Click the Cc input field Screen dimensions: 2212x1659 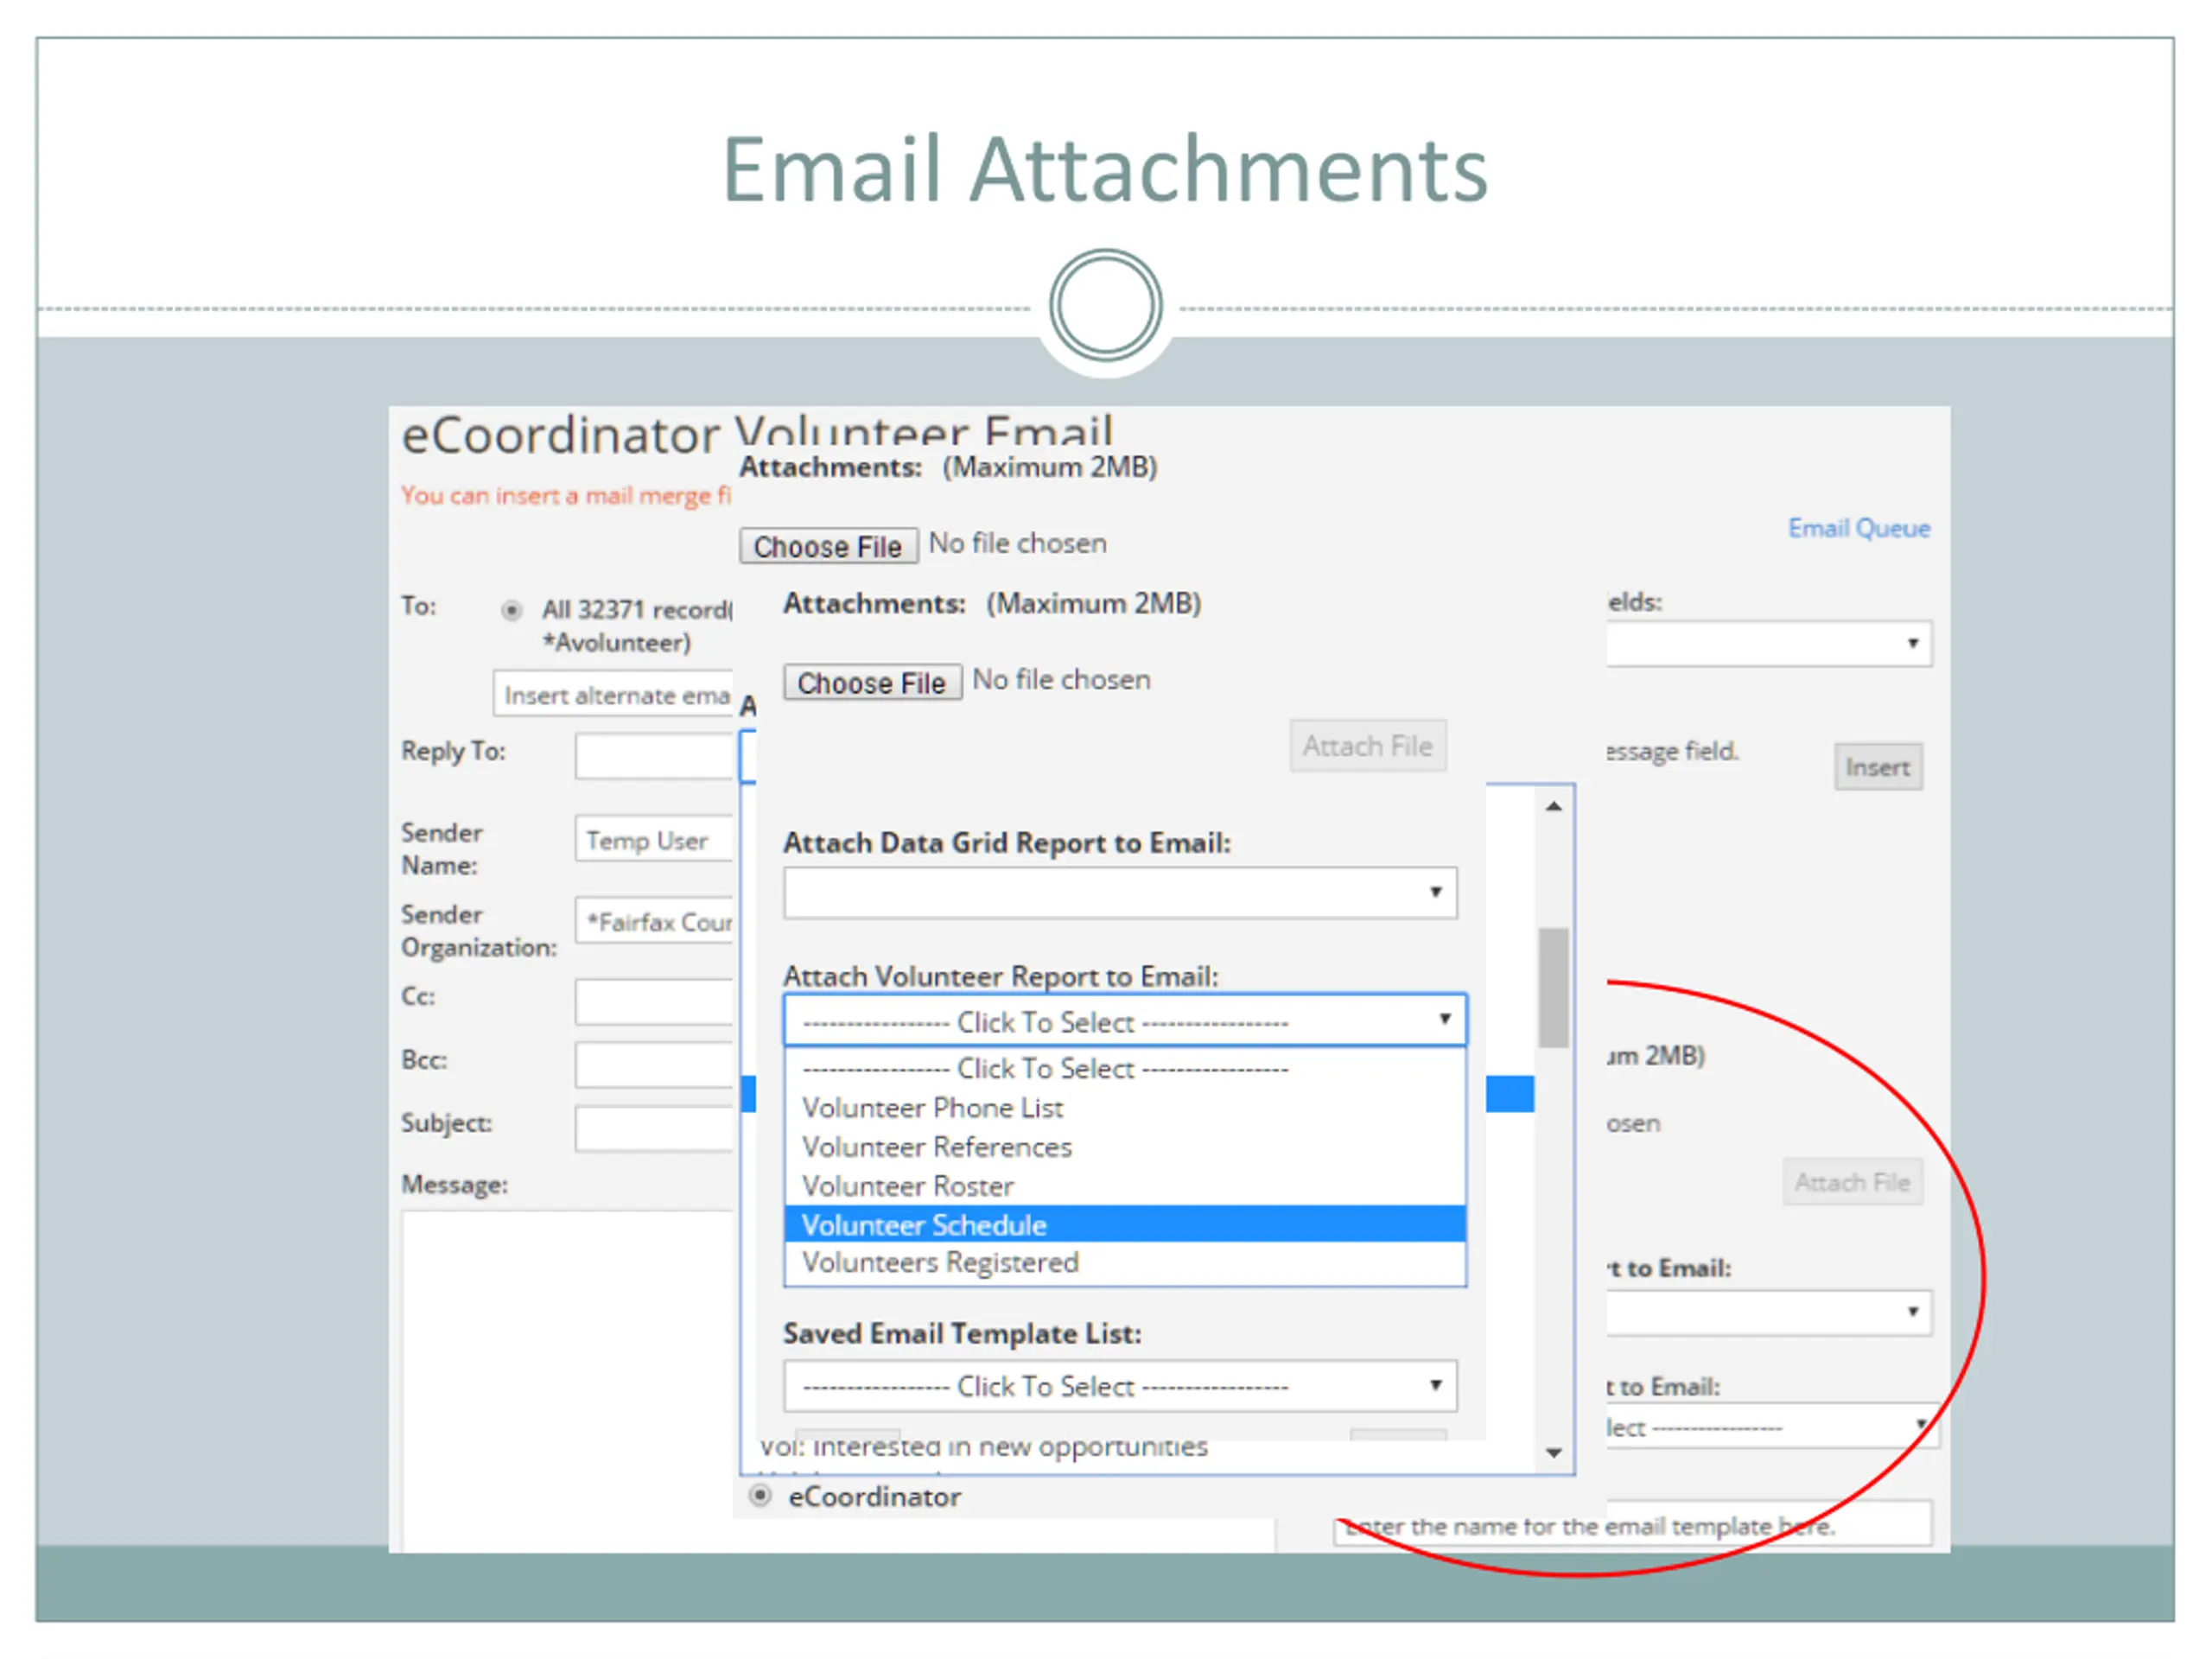coord(654,1002)
